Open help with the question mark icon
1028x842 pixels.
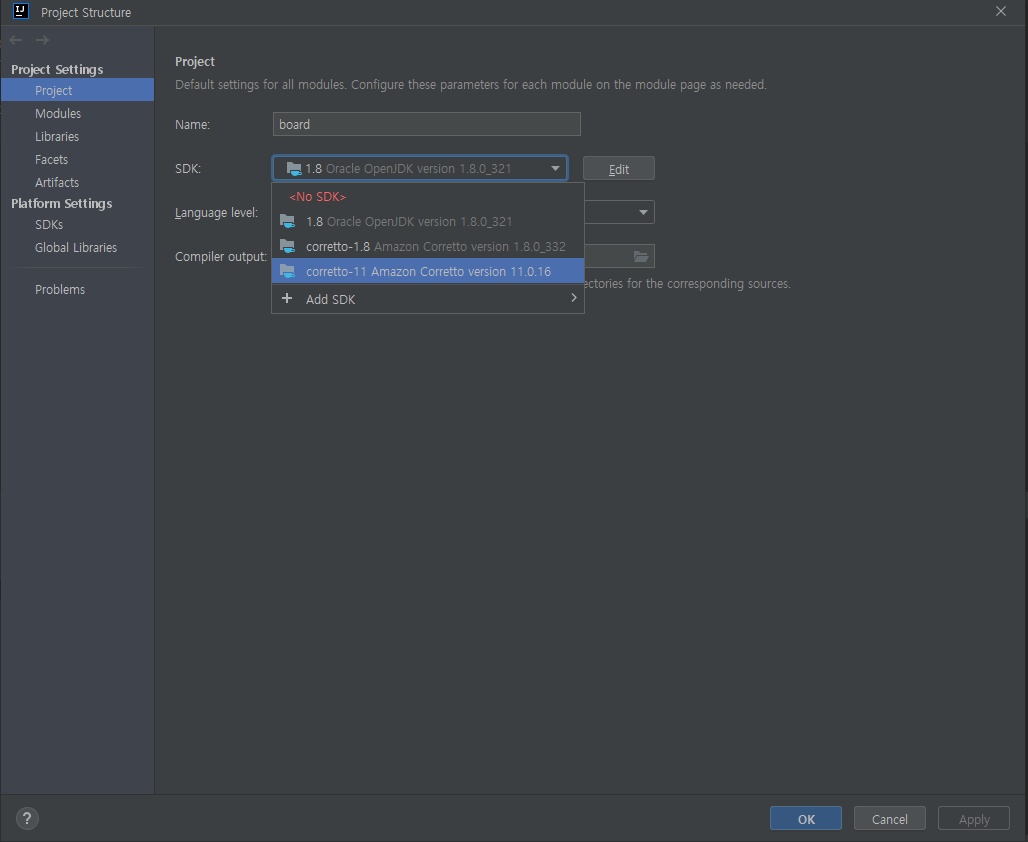(x=27, y=818)
